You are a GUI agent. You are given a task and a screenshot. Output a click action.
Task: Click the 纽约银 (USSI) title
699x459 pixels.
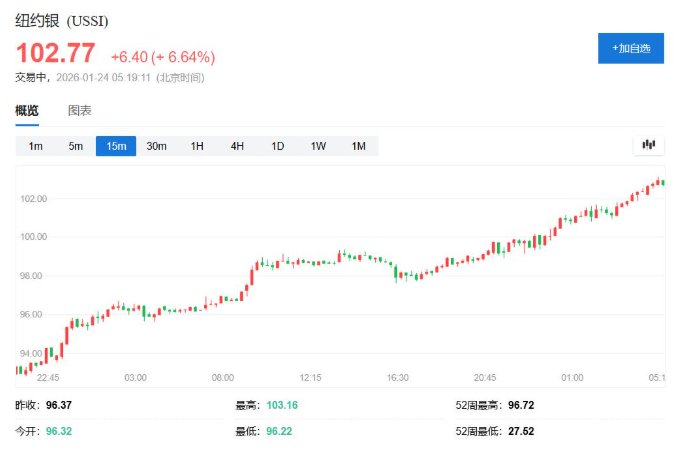point(62,20)
